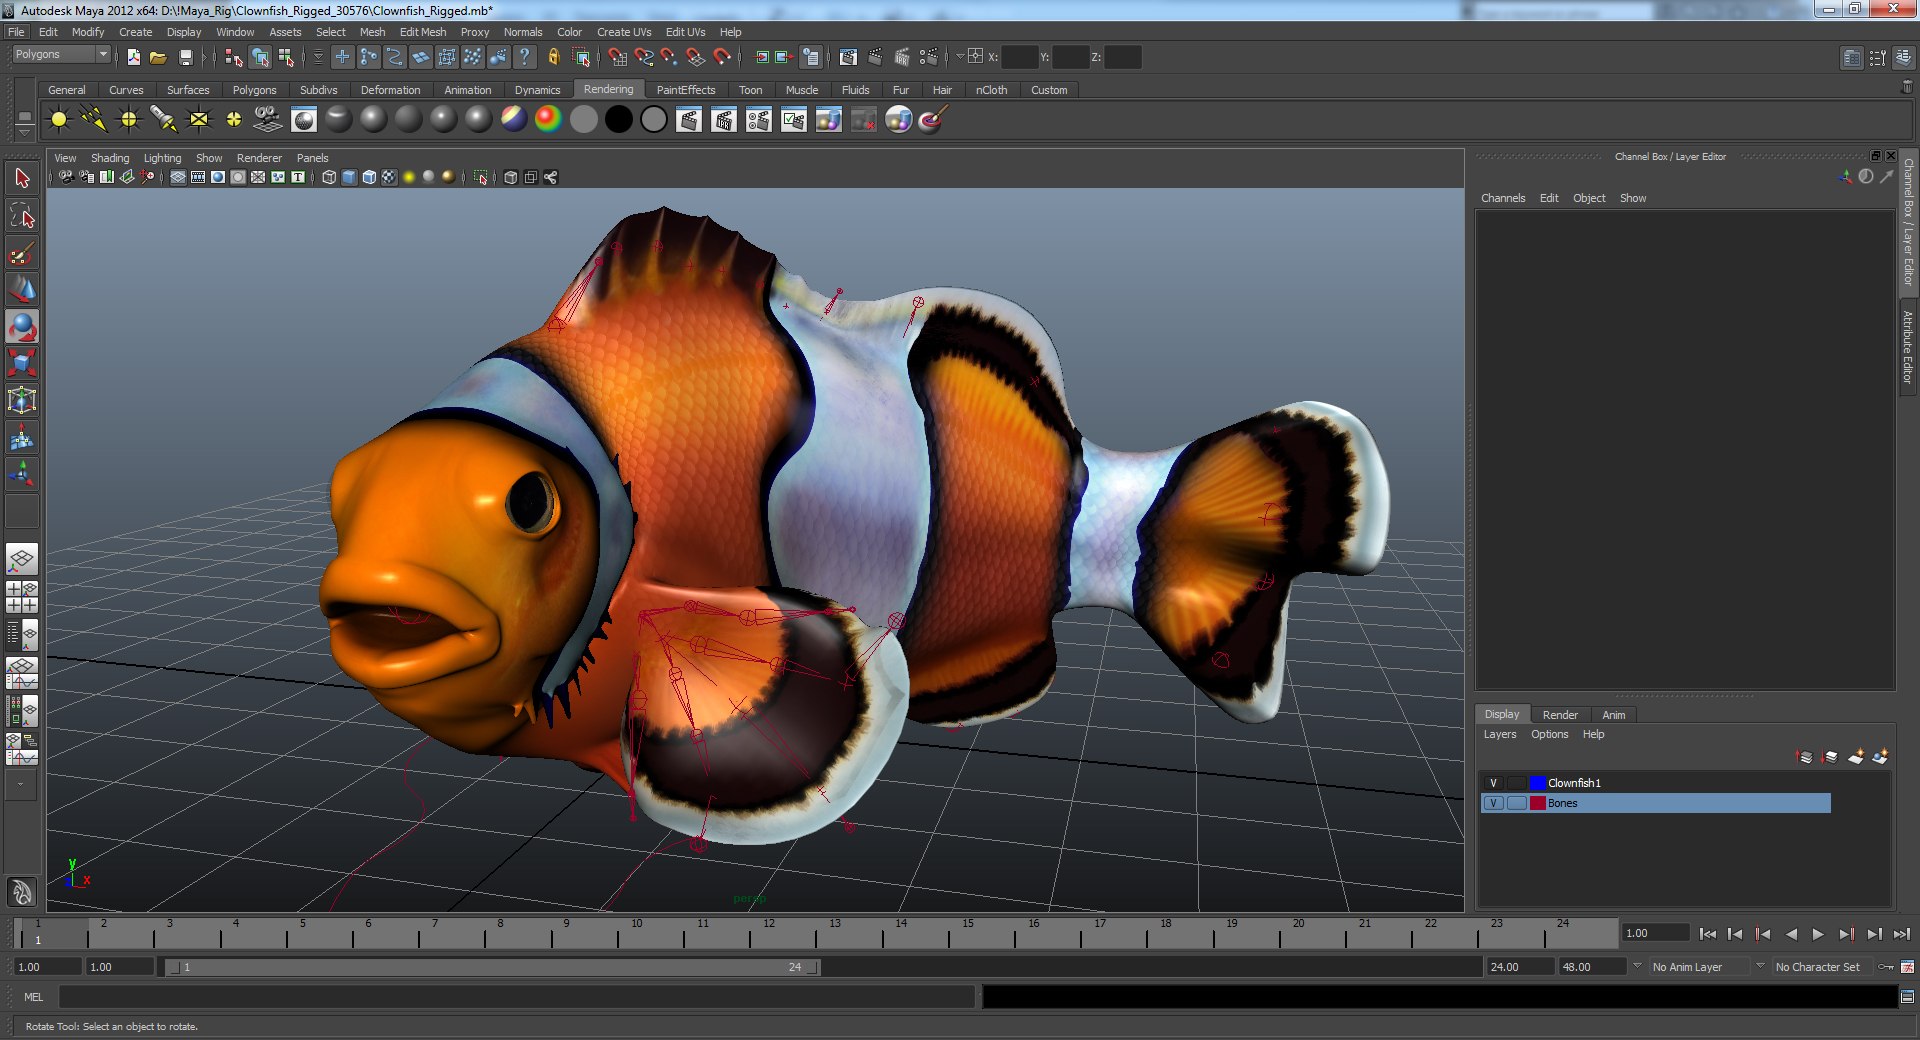
Task: Toggle smooth shade all blue cube
Action: pyautogui.click(x=349, y=177)
